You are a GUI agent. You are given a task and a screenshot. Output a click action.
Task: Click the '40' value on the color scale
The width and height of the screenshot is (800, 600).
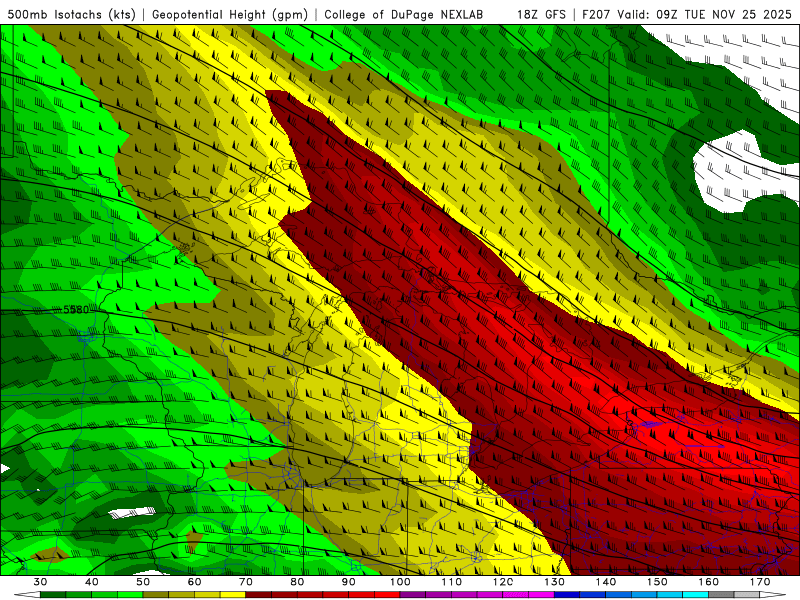[x=92, y=582]
